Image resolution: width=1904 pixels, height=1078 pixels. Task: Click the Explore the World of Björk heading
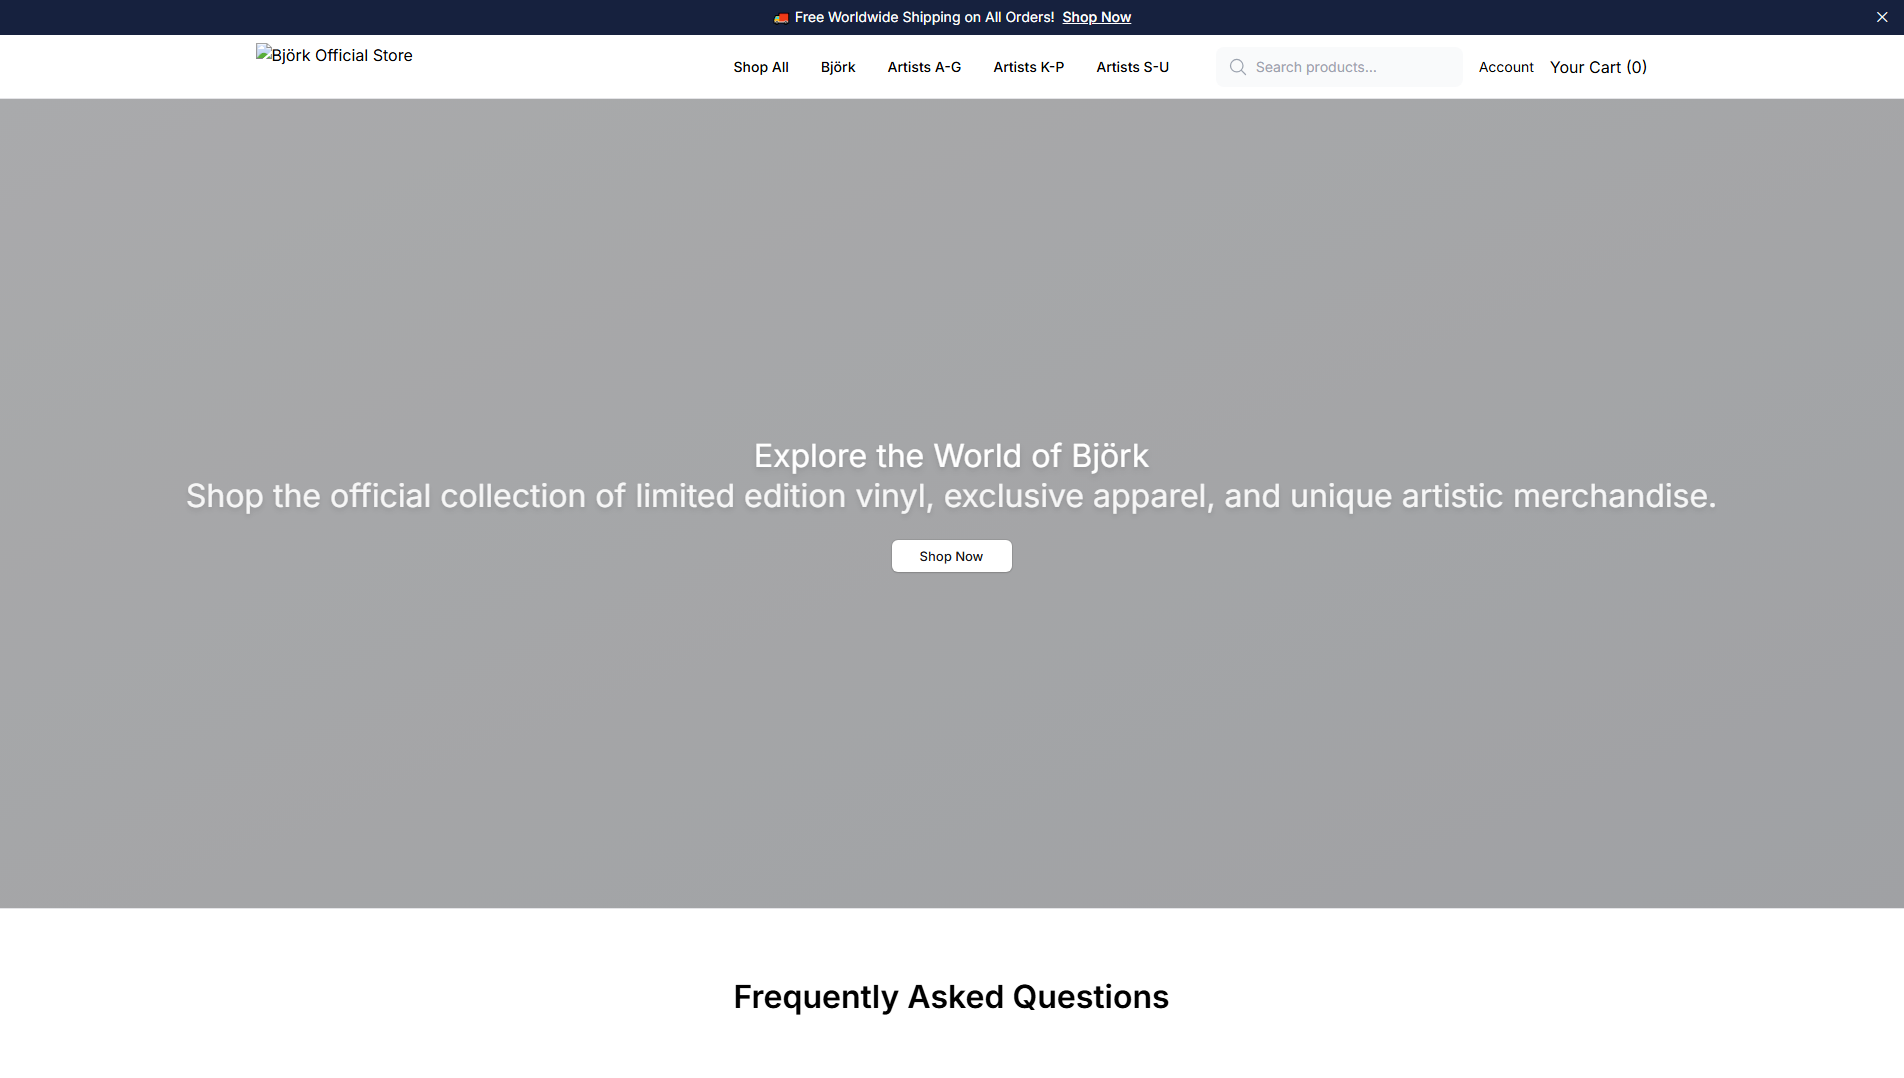(x=951, y=456)
